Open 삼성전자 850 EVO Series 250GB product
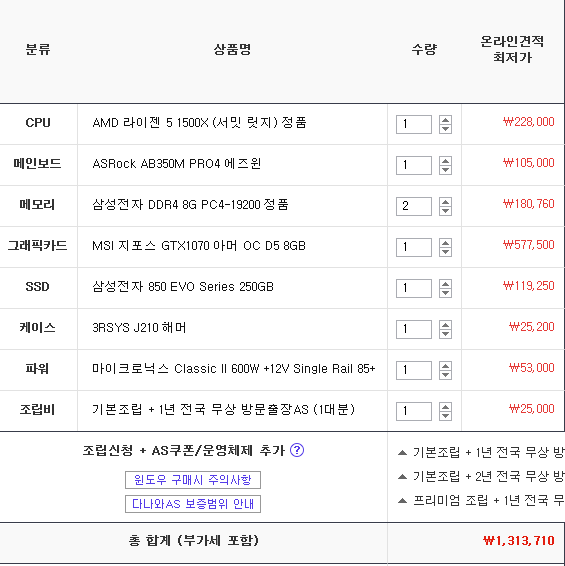 (x=183, y=287)
